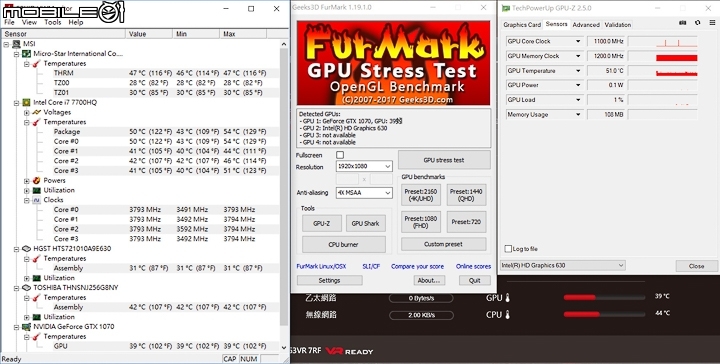This screenshot has height=364, width=720.
Task: Switch to GPU-Z Validation tab
Action: click(618, 25)
